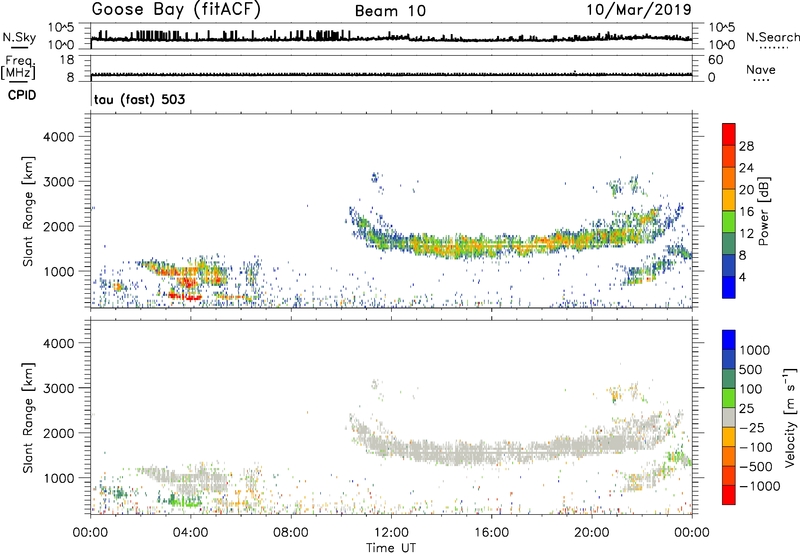
Task: Click the '100' label on Velocity colorbar
Action: point(751,389)
